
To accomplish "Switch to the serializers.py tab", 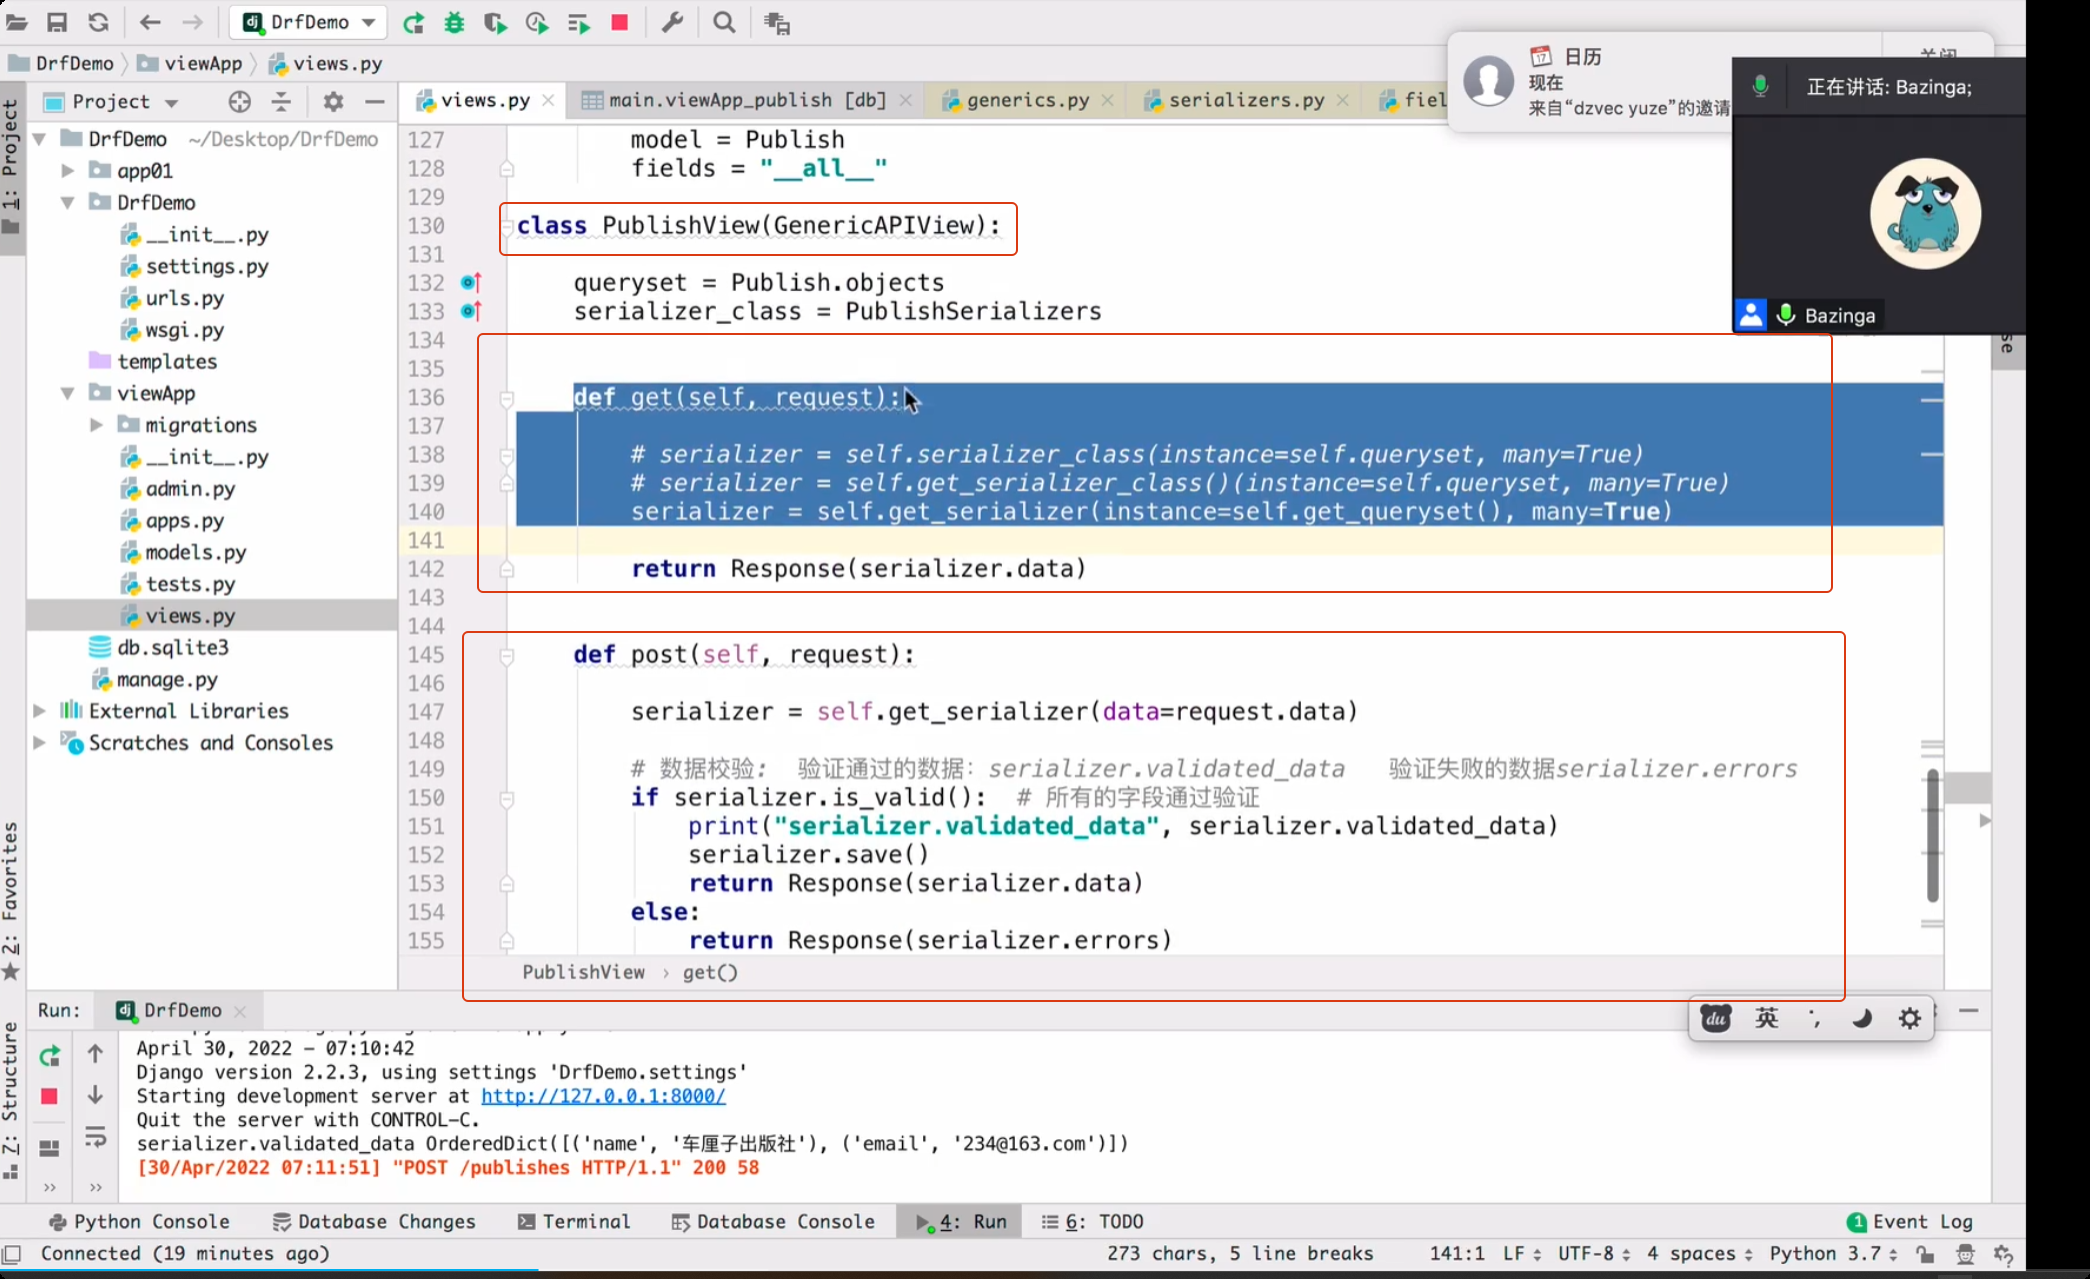I will 1245,100.
